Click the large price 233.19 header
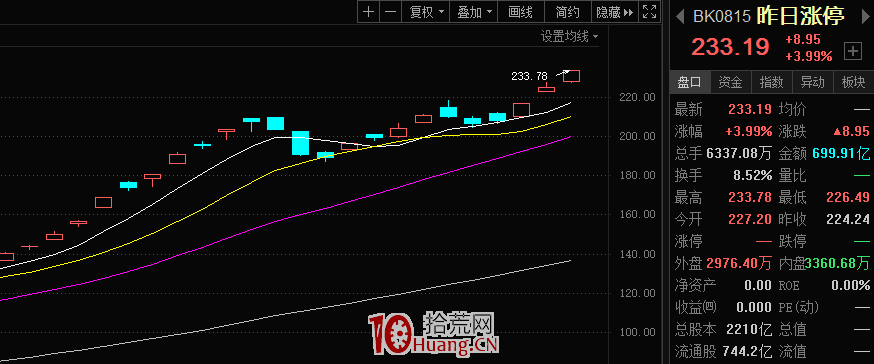Viewport: 874px width, 364px height. pyautogui.click(x=730, y=47)
